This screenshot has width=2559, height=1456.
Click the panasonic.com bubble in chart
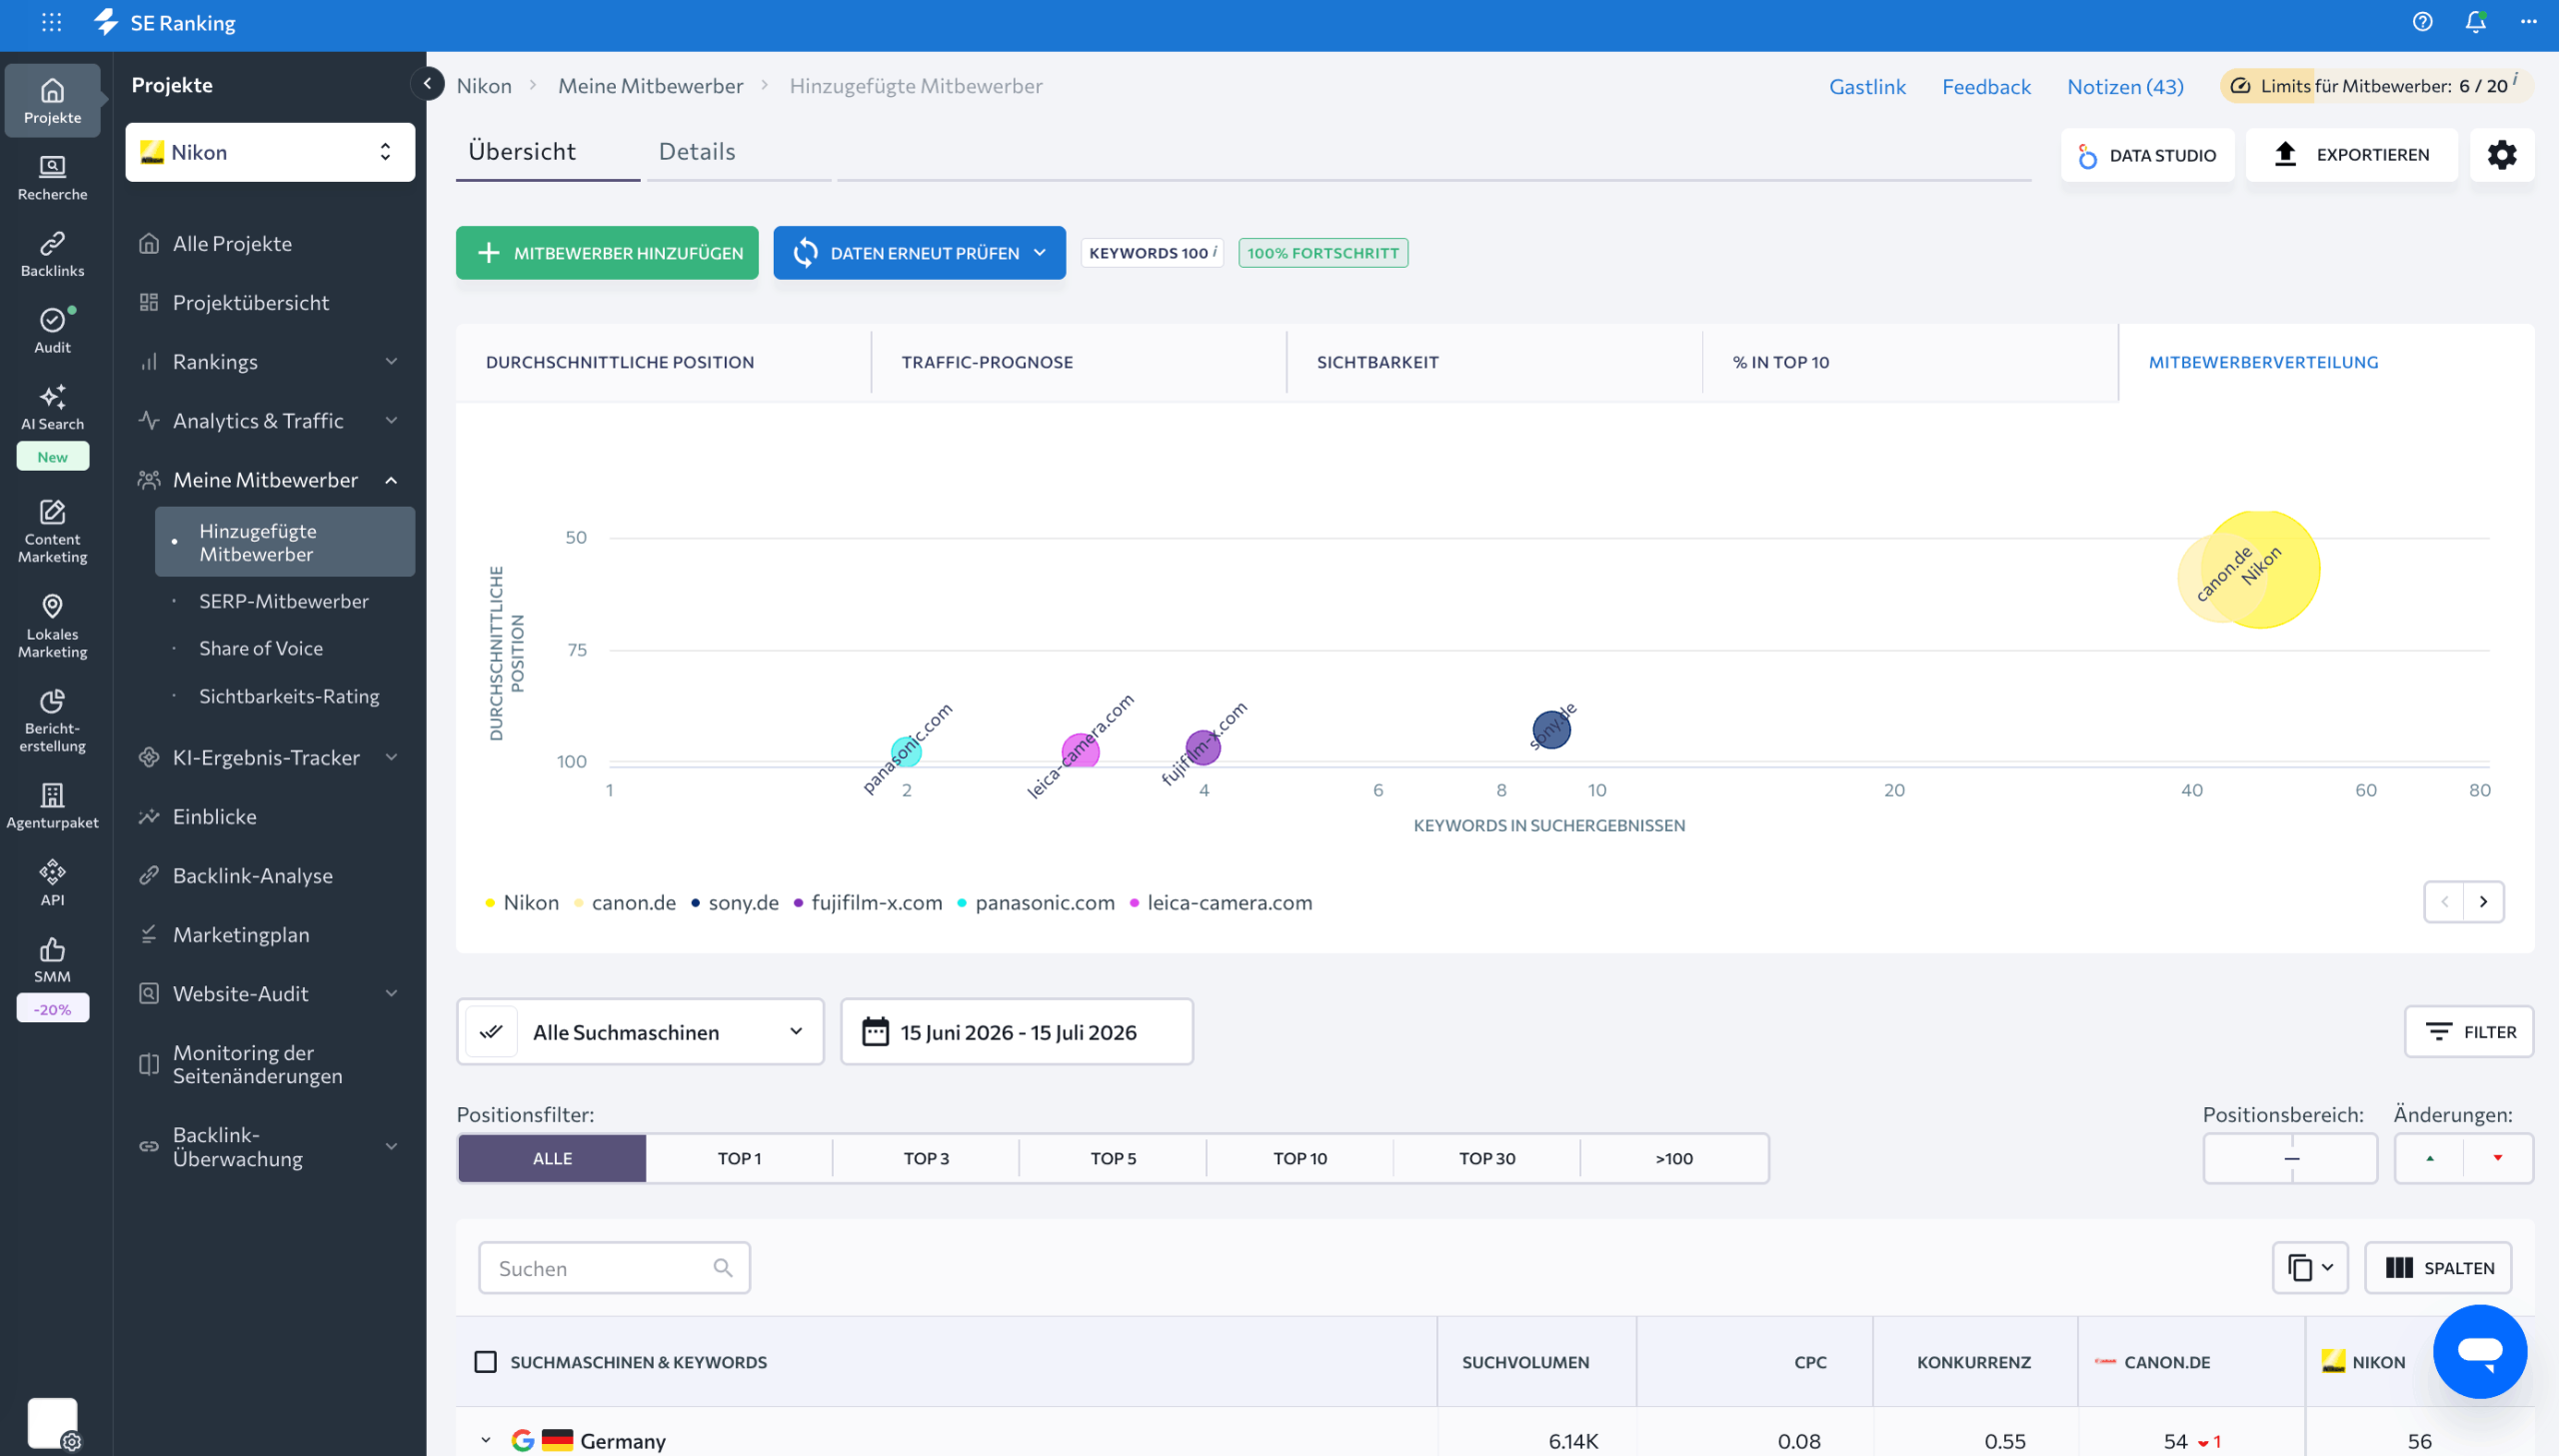point(906,752)
